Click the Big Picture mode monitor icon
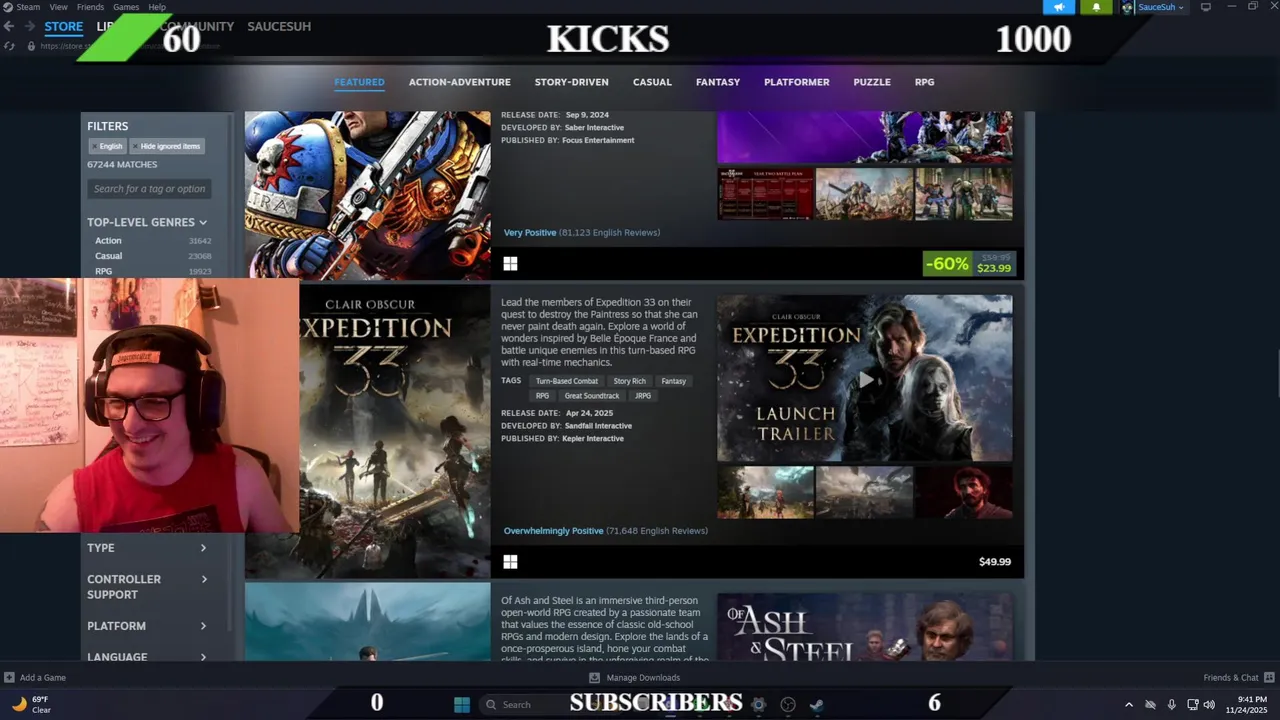This screenshot has height=720, width=1280. click(x=1205, y=7)
